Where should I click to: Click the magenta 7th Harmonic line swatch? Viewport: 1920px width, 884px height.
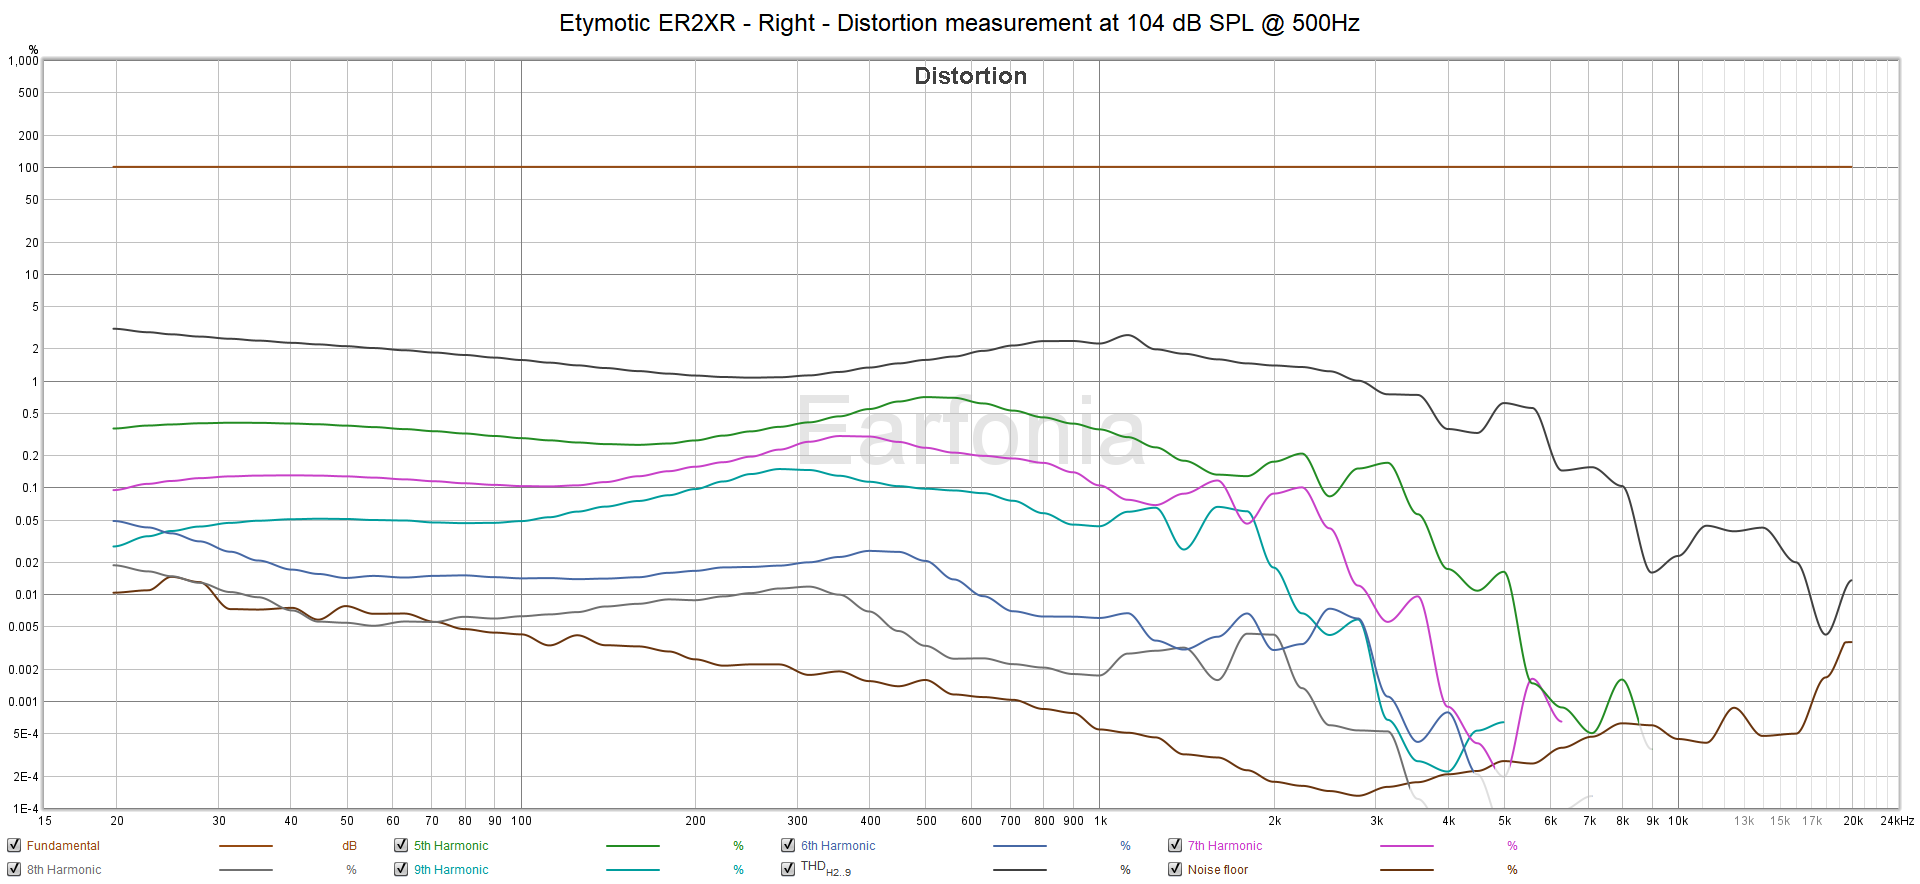click(x=1406, y=846)
